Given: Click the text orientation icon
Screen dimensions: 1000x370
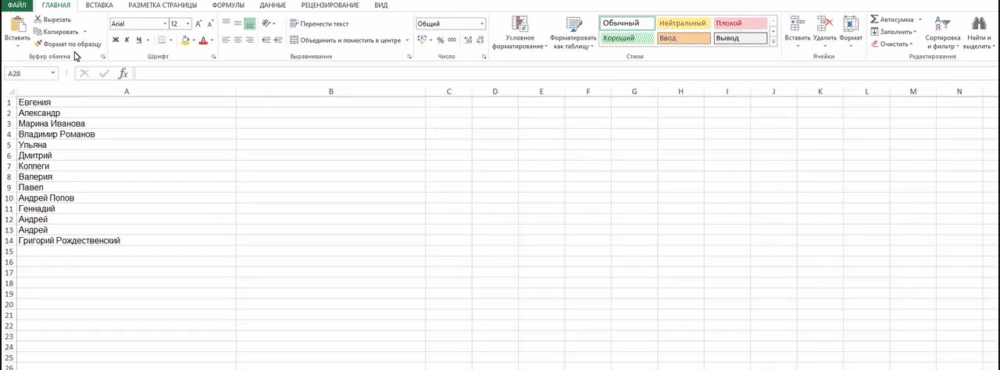Looking at the screenshot, I should (x=267, y=24).
